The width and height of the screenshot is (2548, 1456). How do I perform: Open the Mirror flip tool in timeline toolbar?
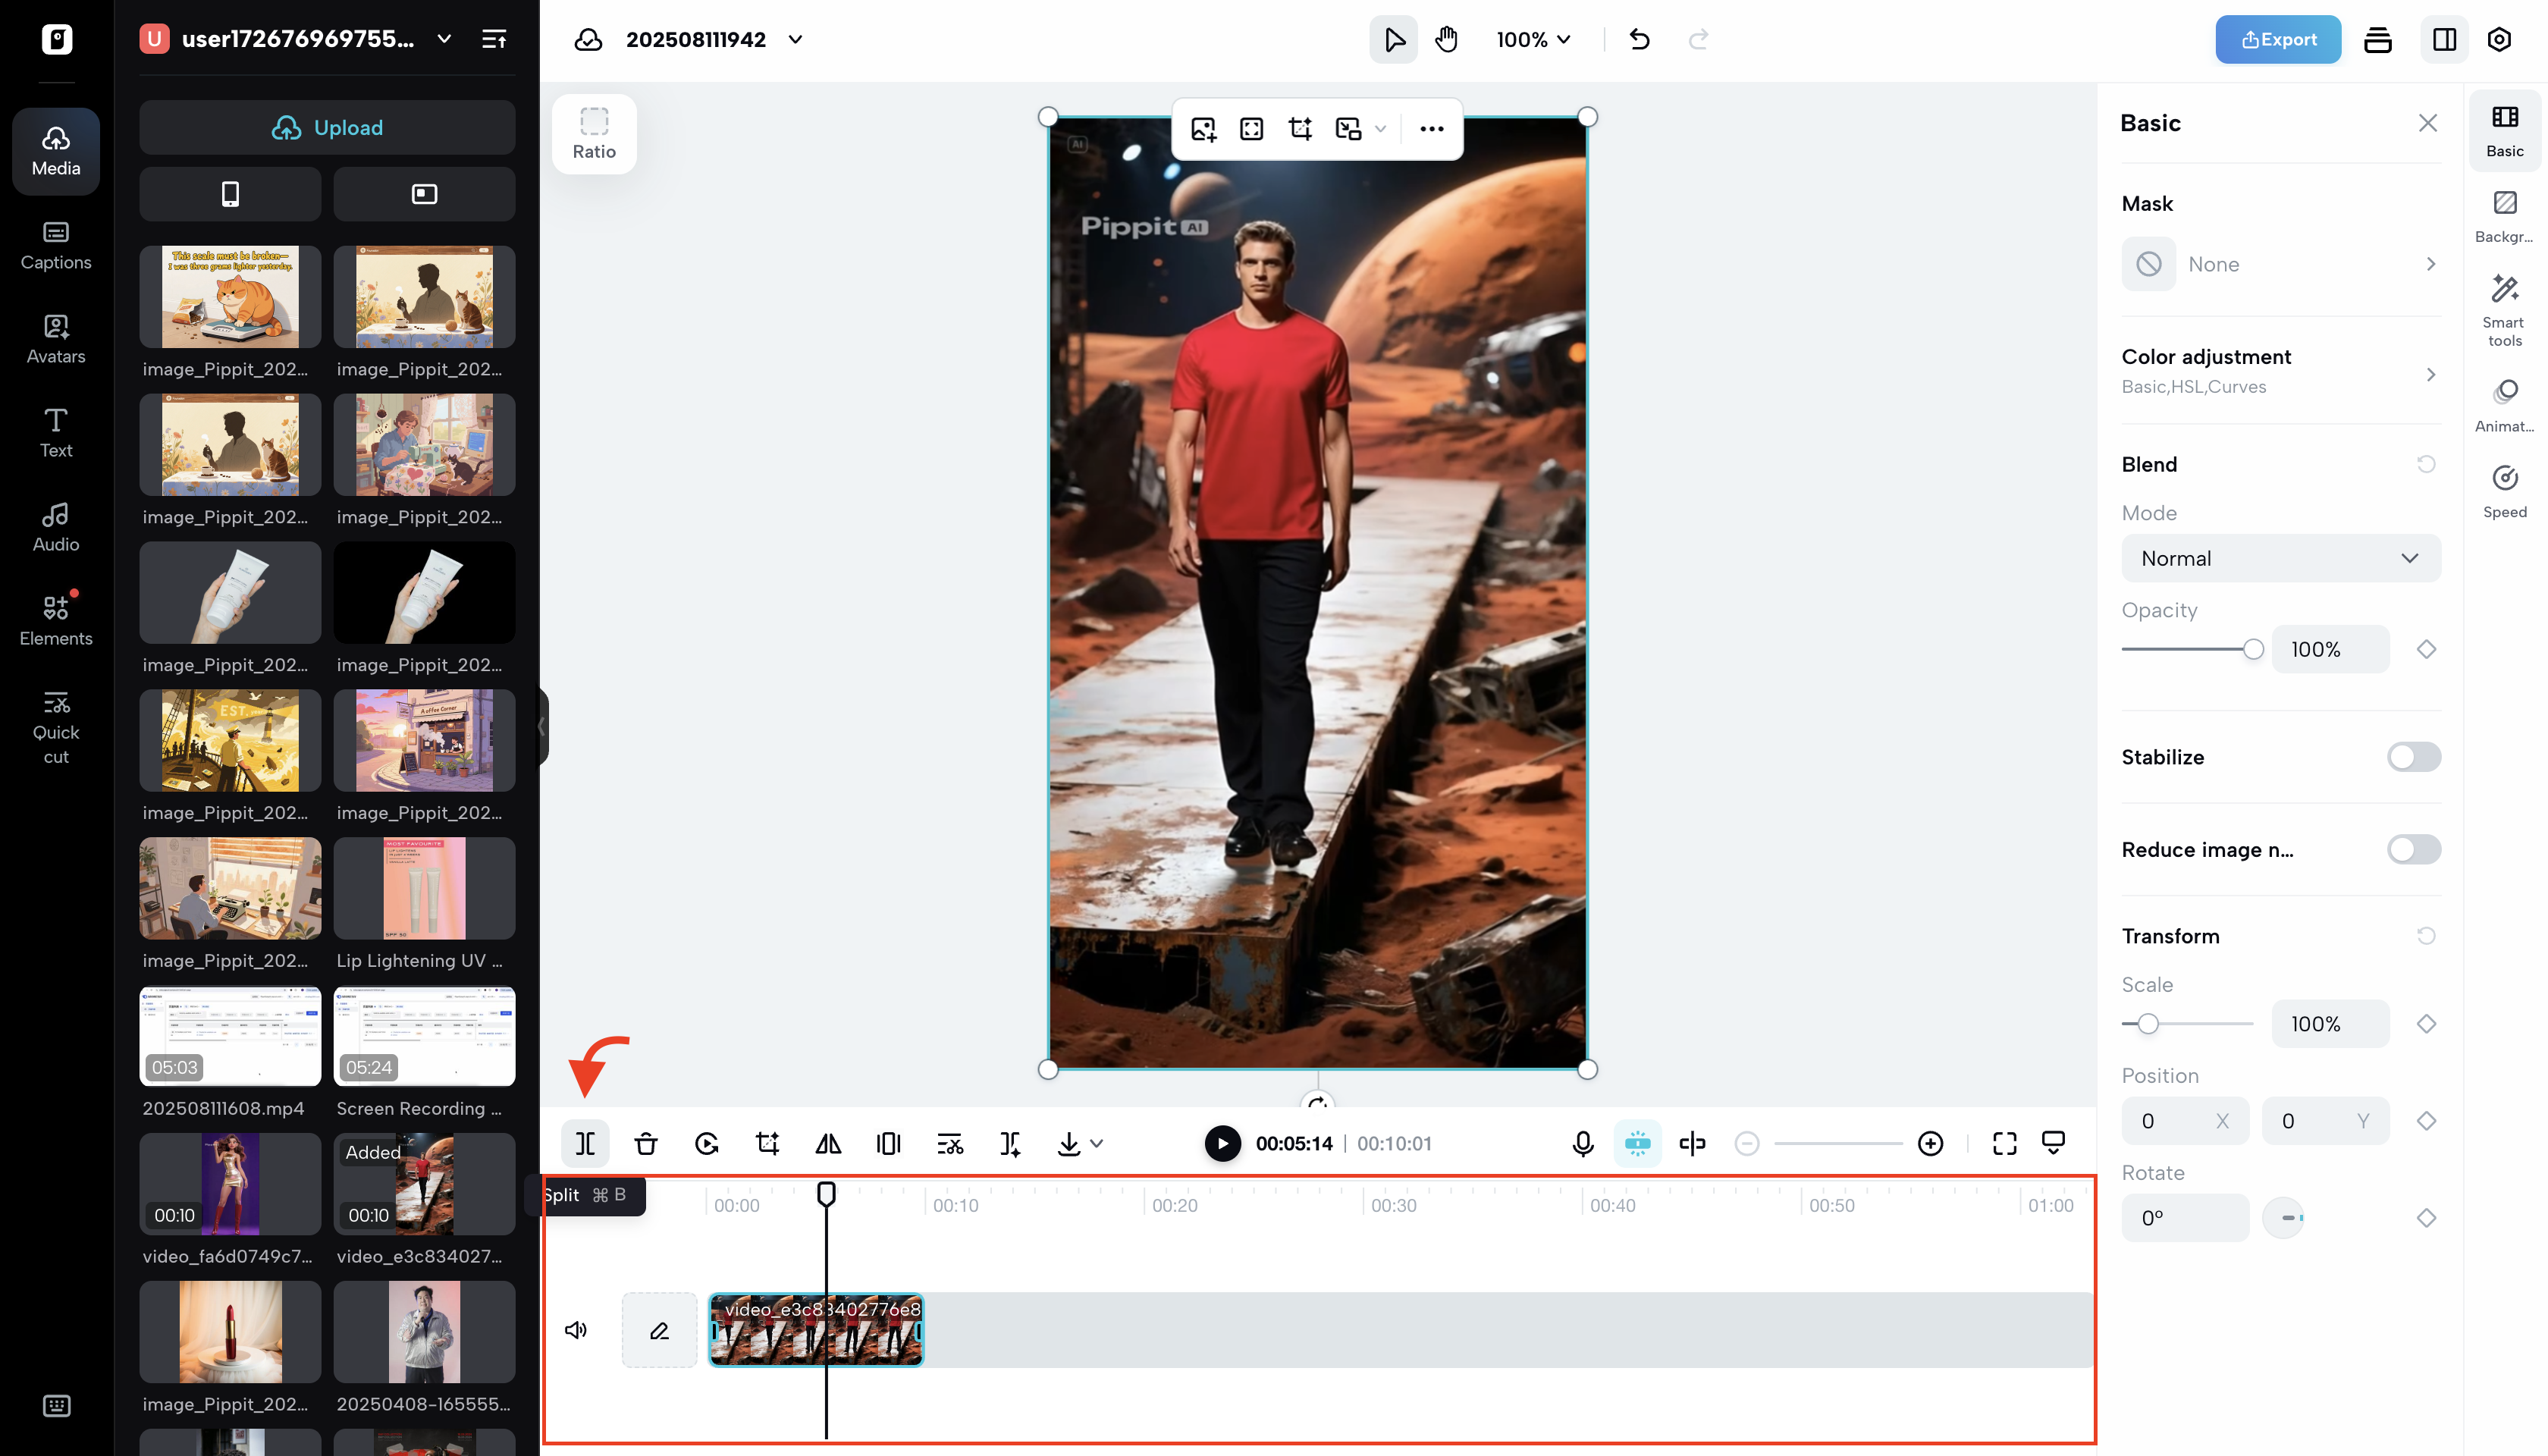pyautogui.click(x=828, y=1143)
